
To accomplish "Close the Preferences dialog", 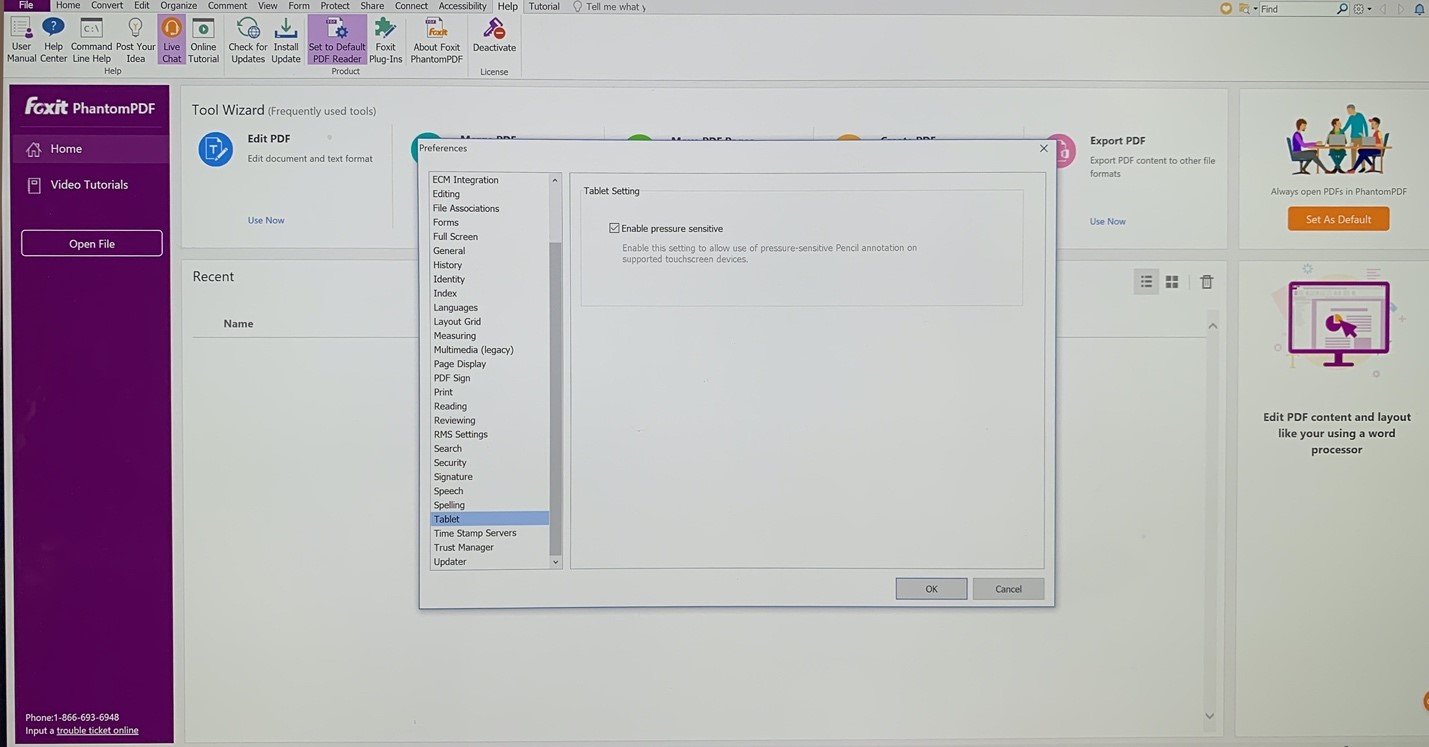I will click(1043, 148).
